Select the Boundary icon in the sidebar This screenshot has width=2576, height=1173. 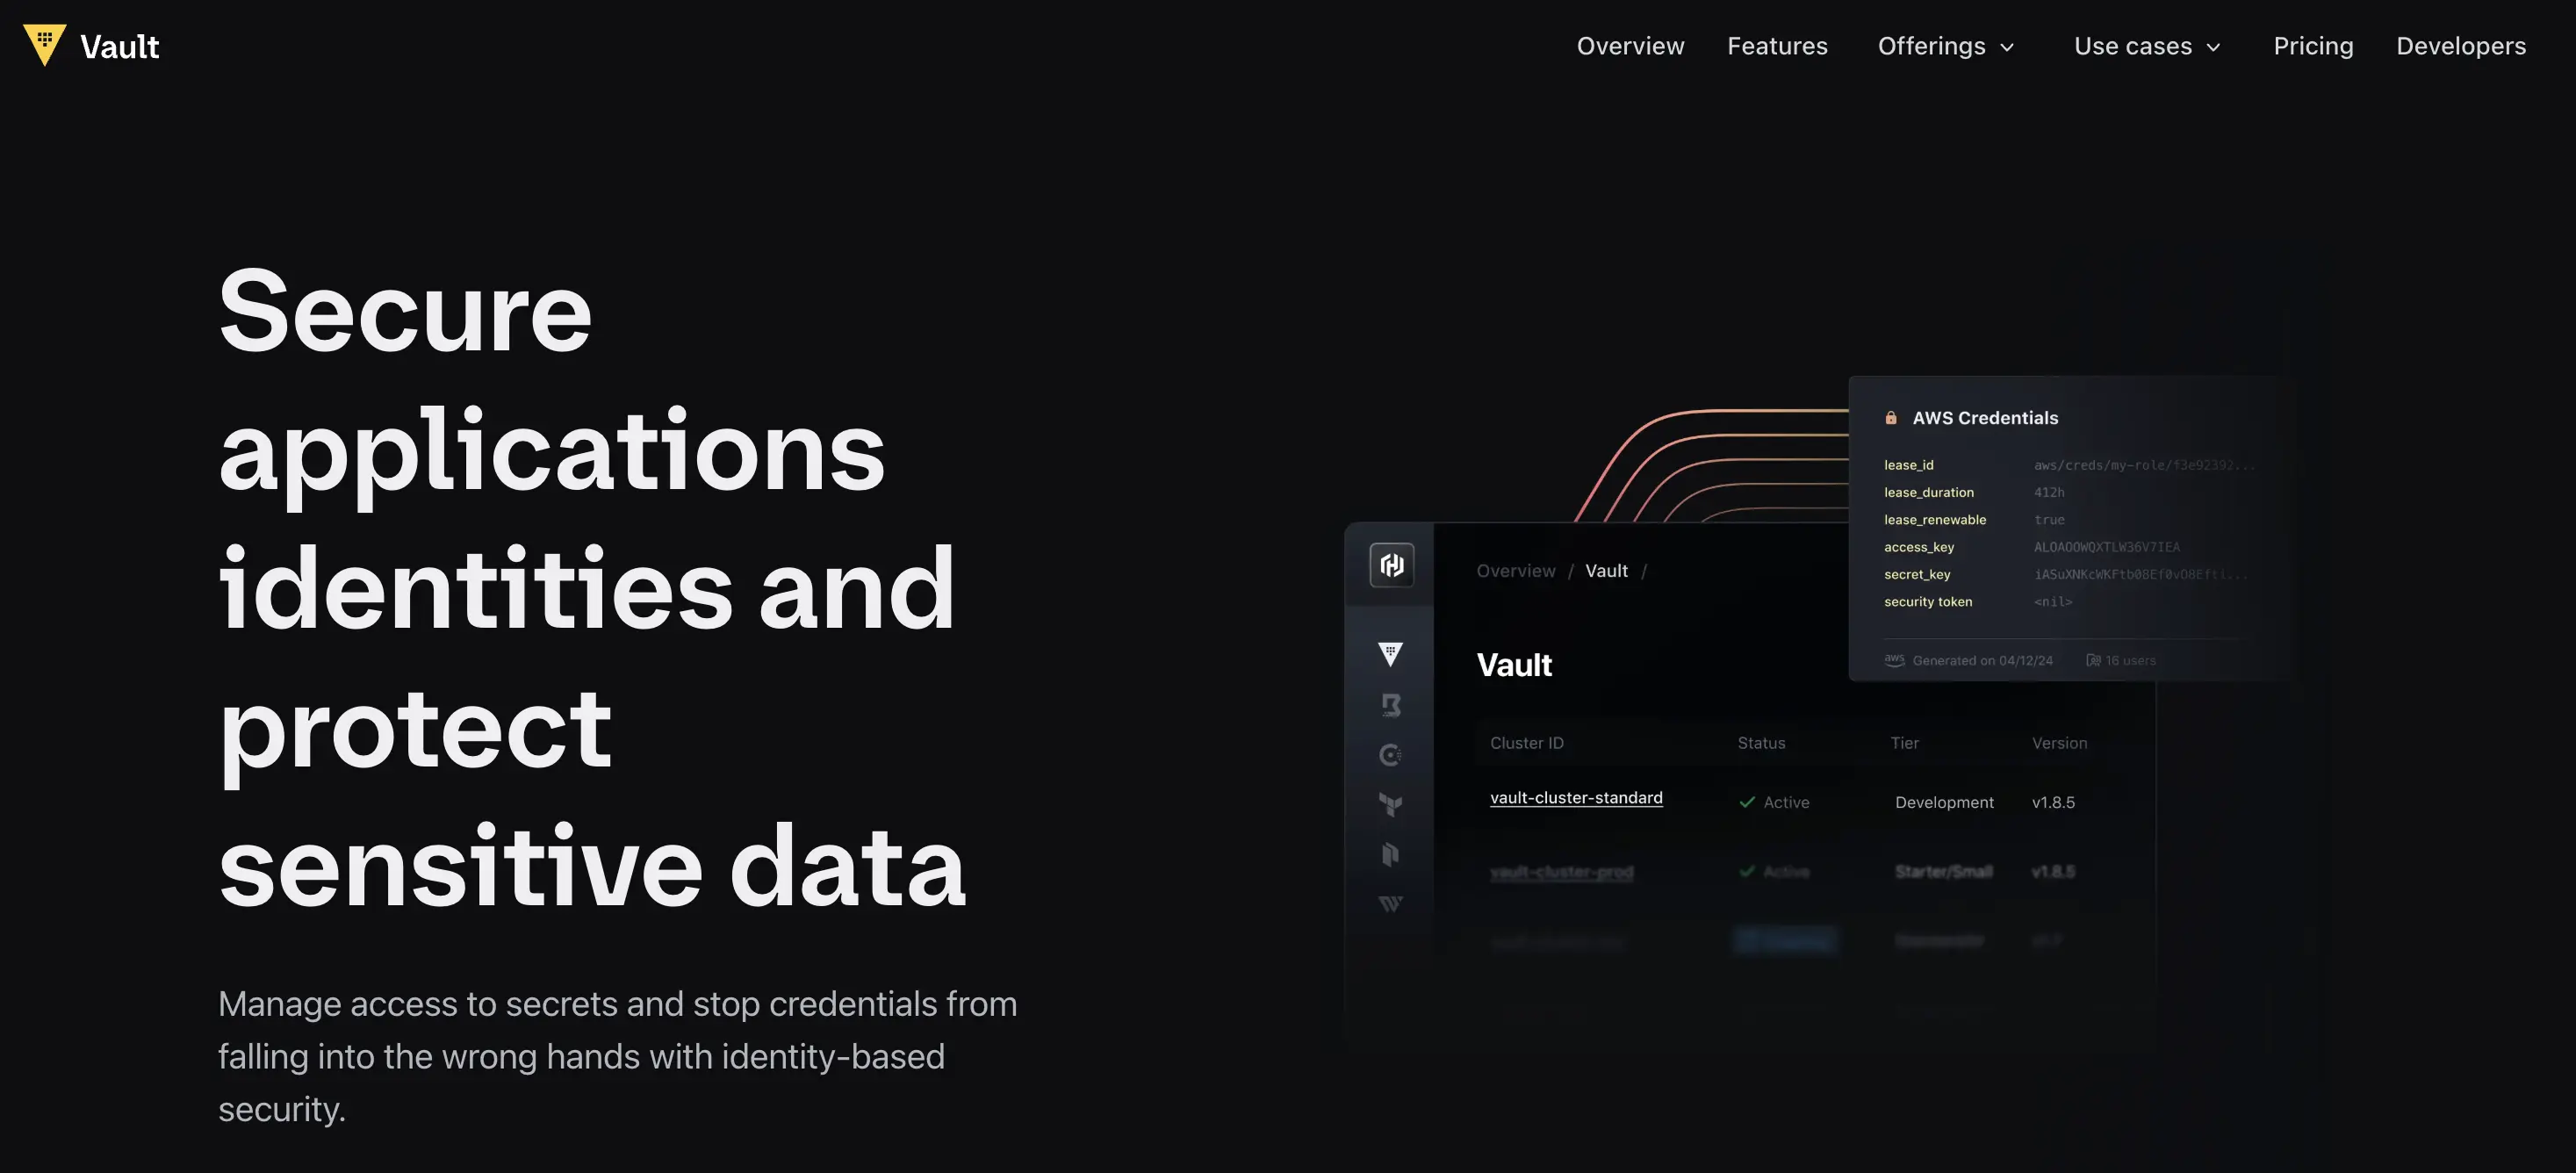tap(1389, 704)
